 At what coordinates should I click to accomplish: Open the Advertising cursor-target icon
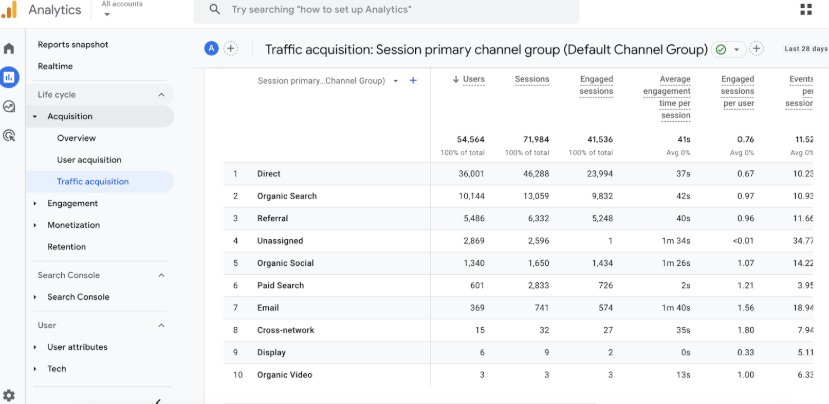coord(9,135)
